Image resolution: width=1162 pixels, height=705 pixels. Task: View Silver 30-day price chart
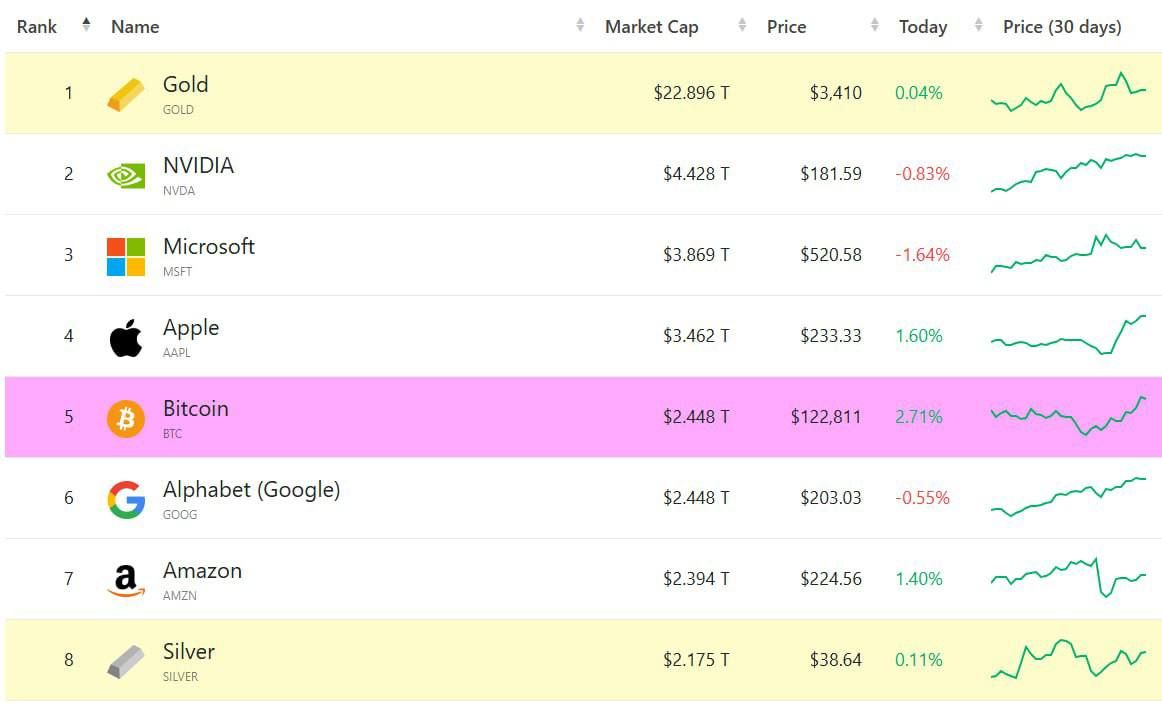click(1068, 659)
